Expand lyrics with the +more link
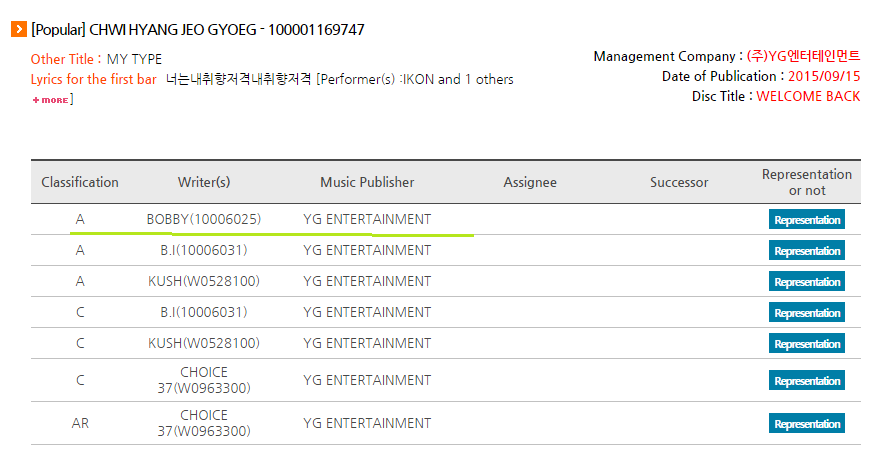This screenshot has width=892, height=457. [51, 100]
